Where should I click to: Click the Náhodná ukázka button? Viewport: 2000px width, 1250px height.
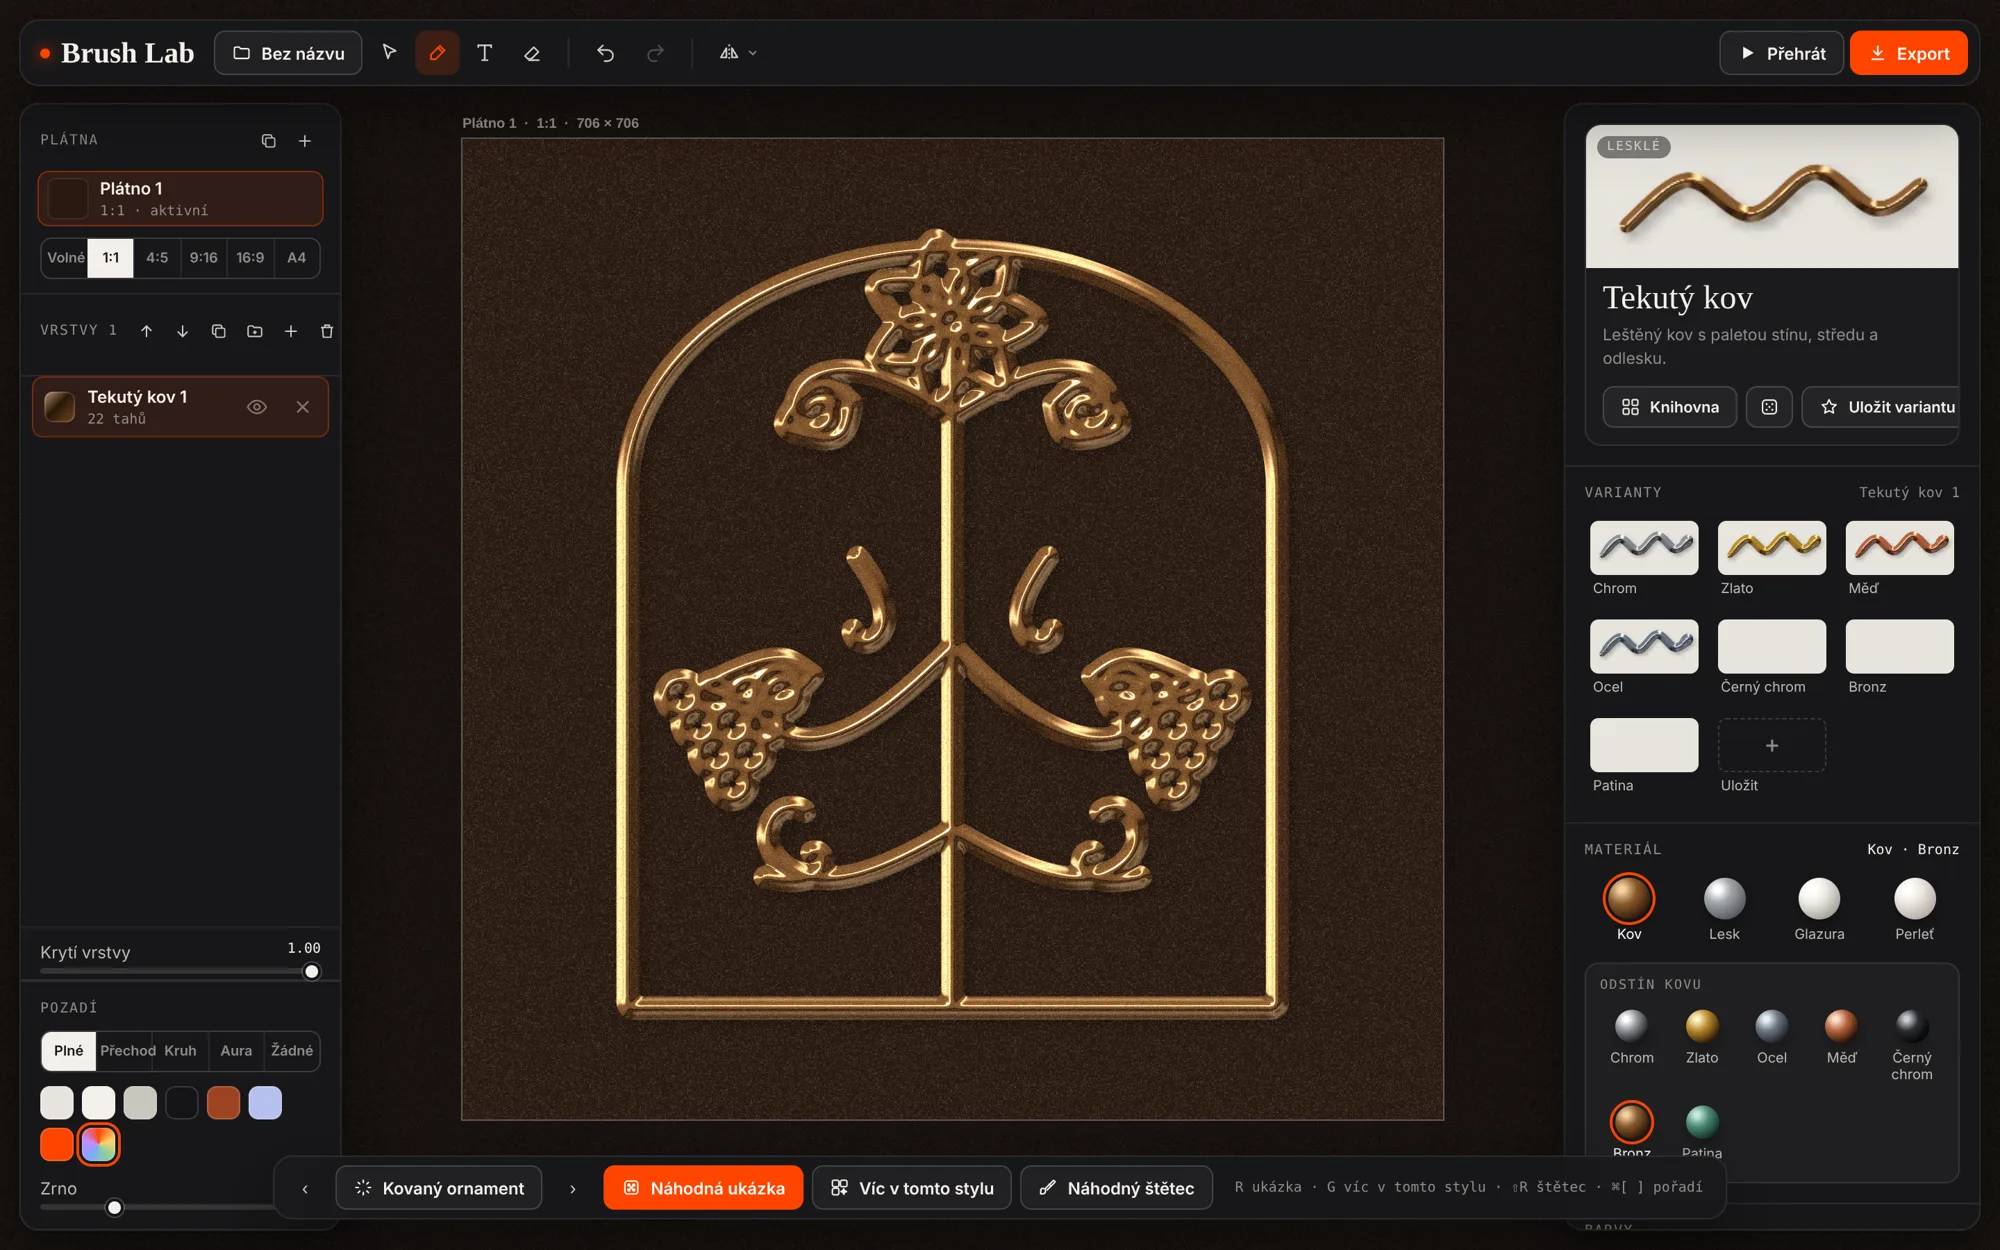[x=703, y=1188]
